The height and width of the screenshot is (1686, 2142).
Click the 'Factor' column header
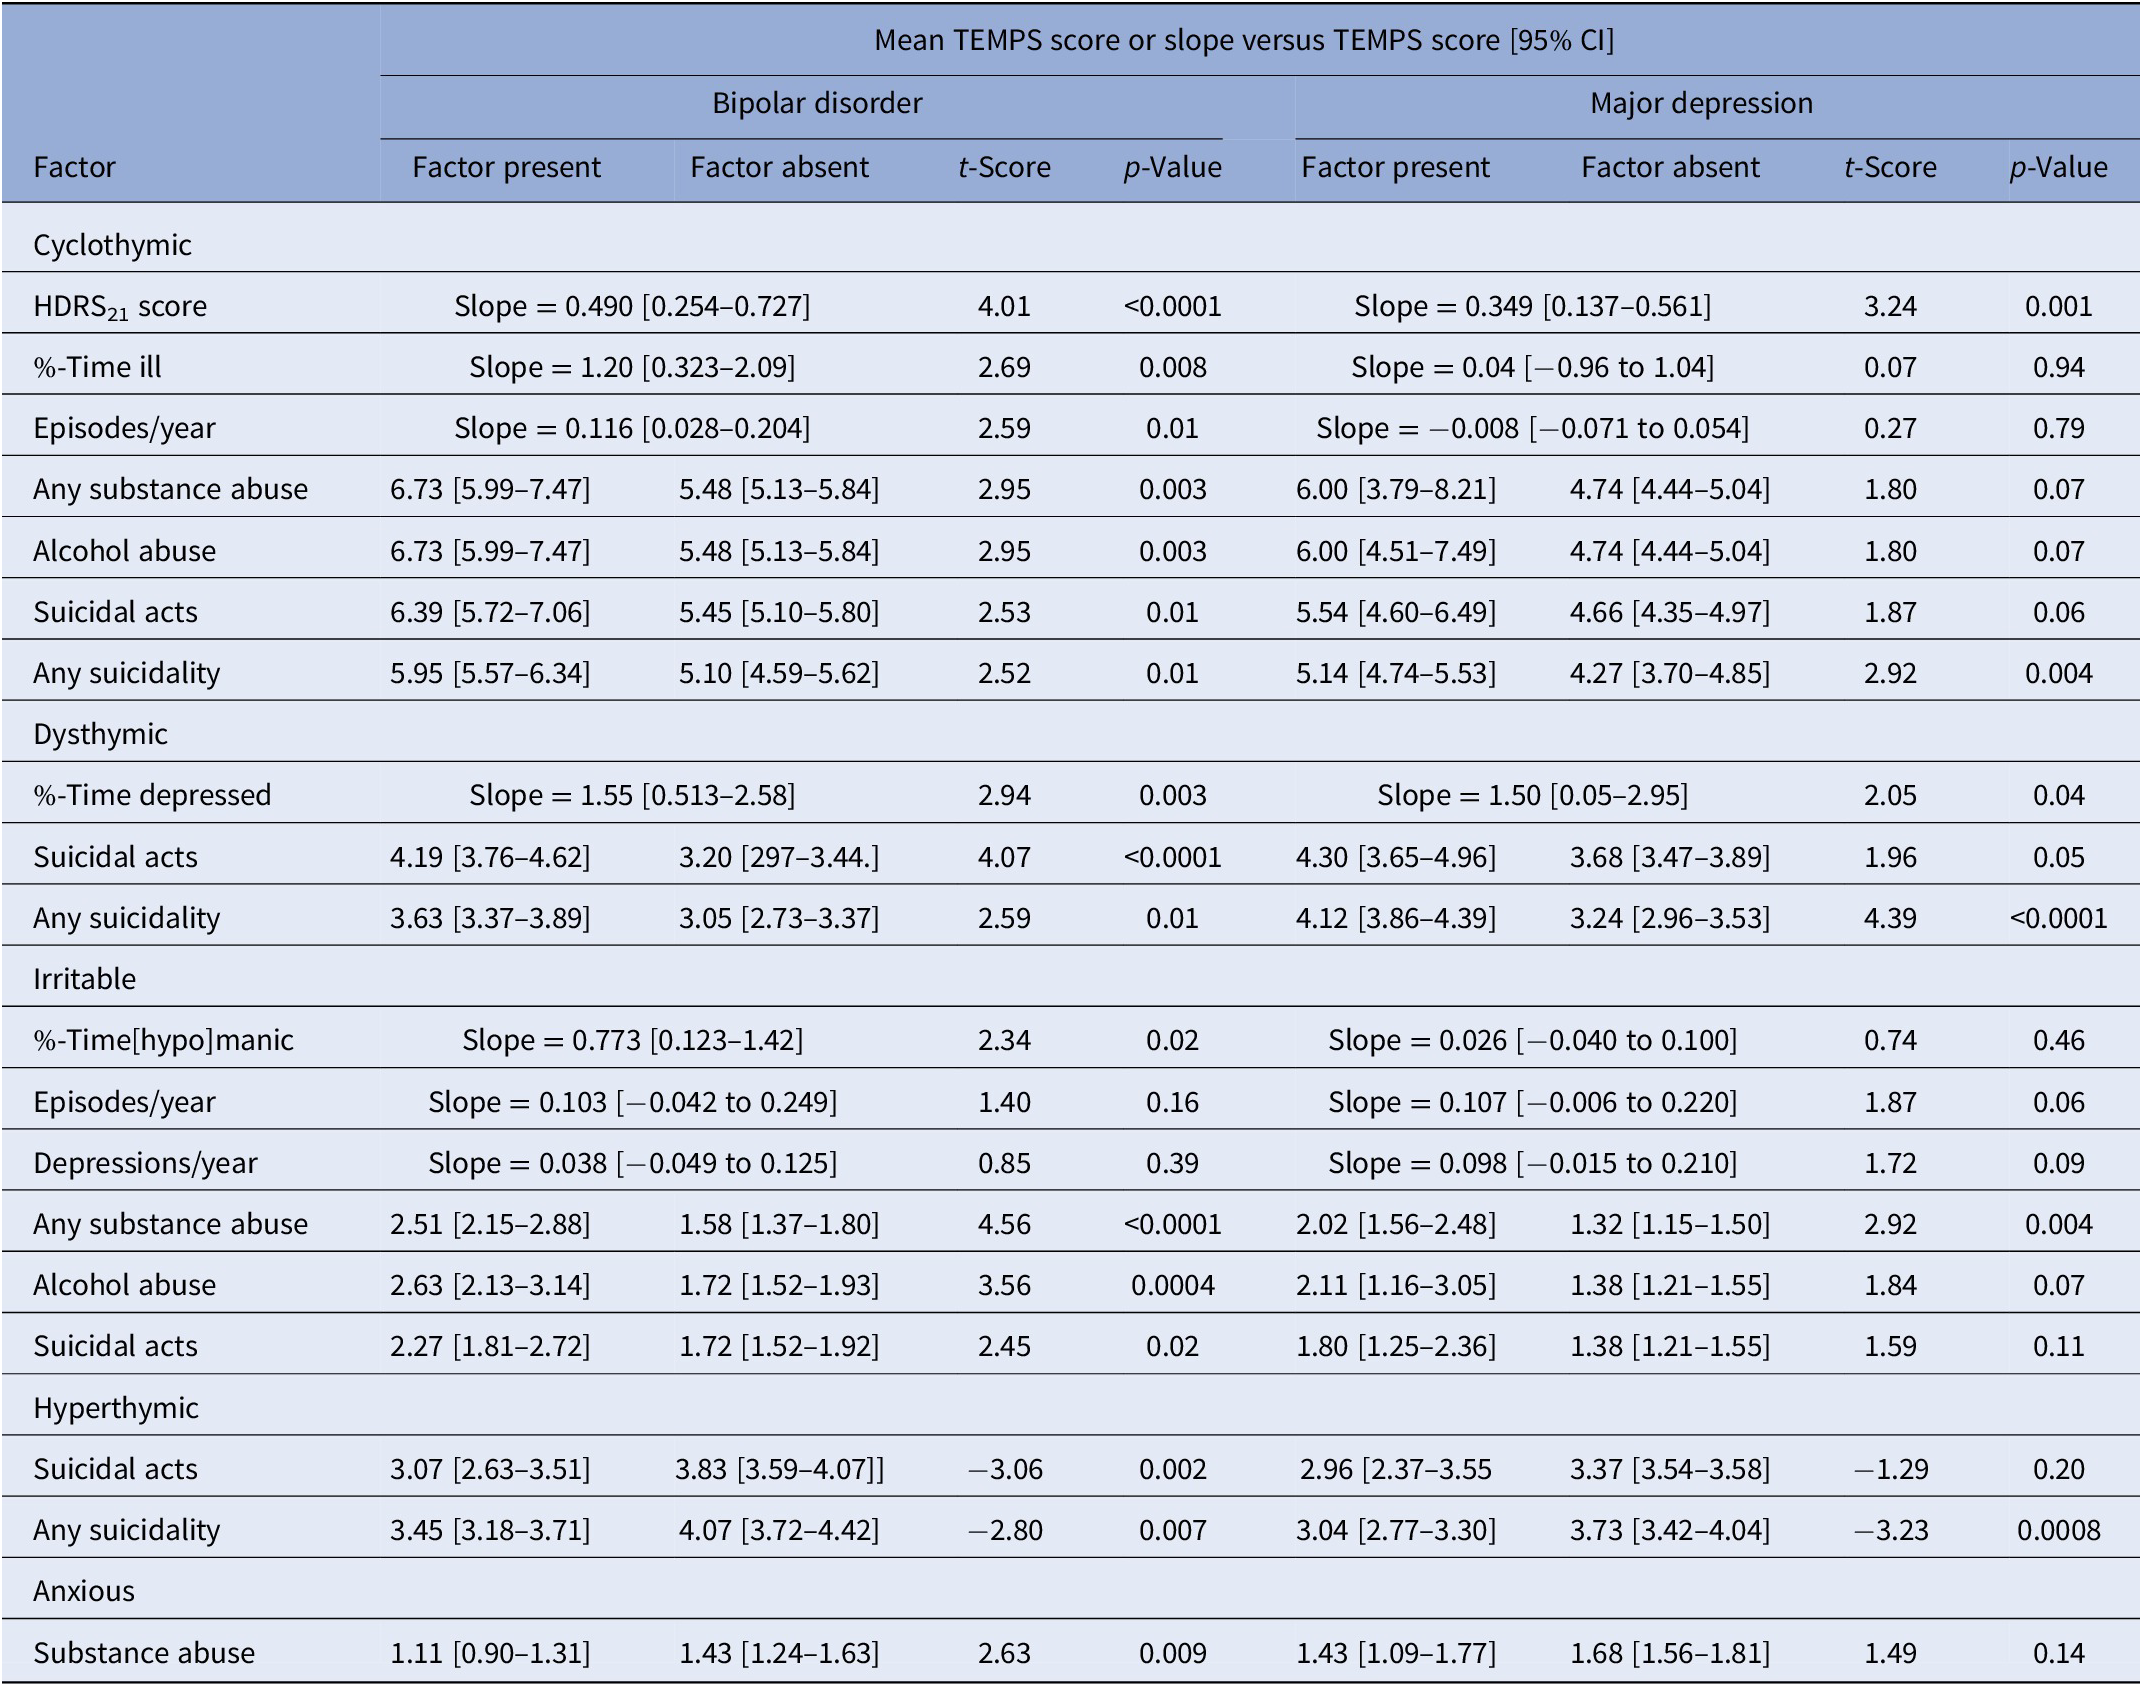coord(74,167)
